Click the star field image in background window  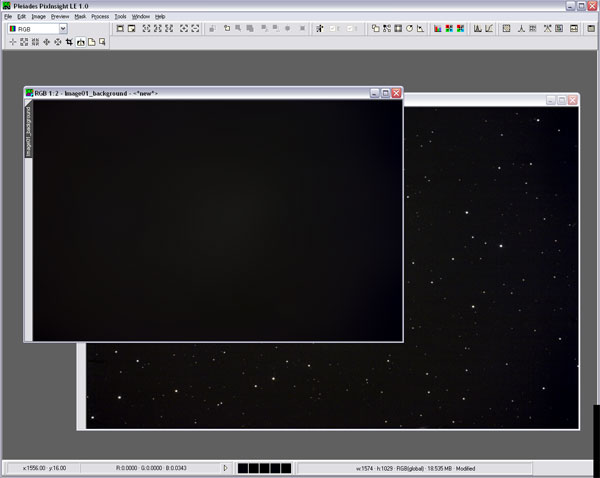(x=490, y=268)
